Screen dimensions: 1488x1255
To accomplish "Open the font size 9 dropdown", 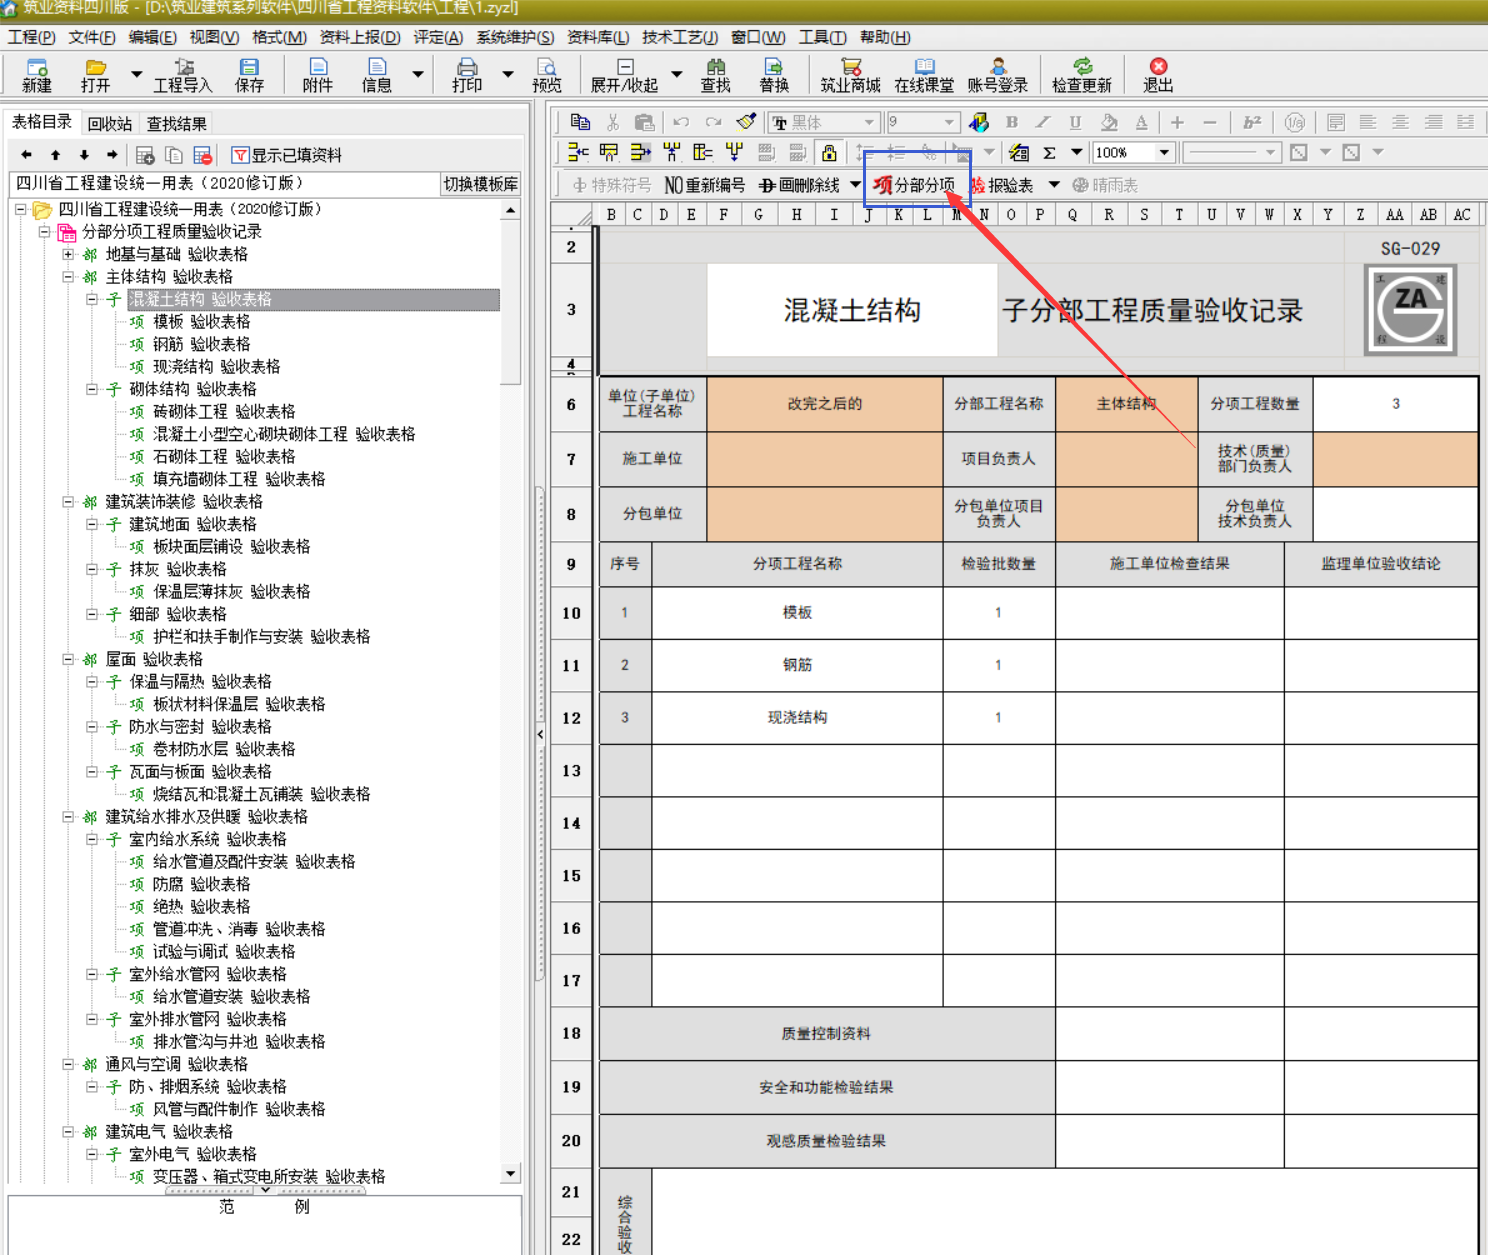I will pyautogui.click(x=950, y=122).
